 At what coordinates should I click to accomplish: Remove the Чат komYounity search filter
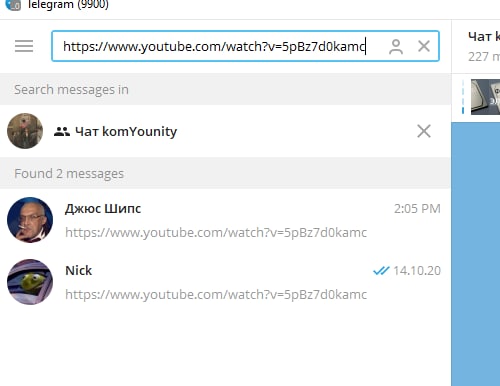424,131
